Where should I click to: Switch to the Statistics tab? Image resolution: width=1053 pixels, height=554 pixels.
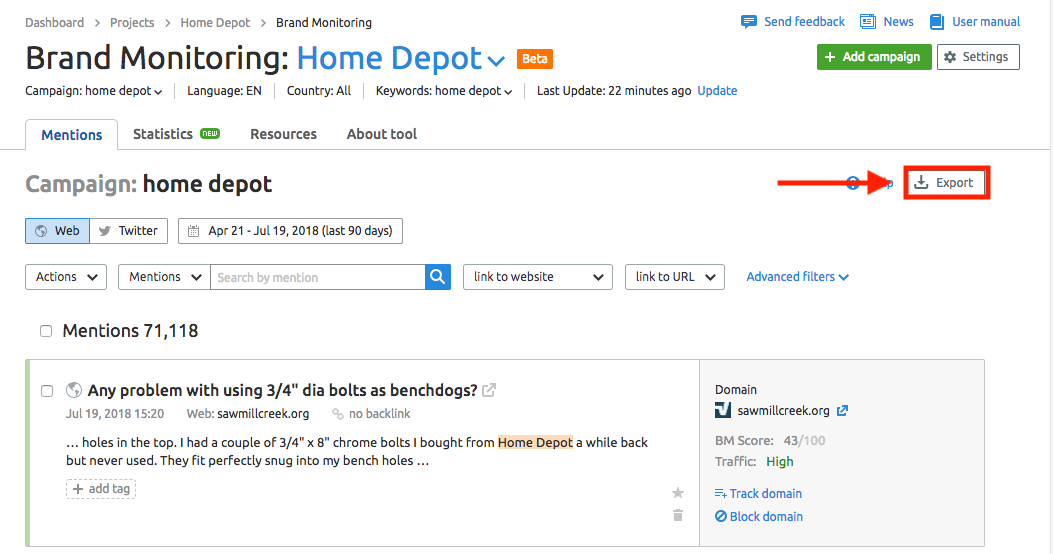click(x=176, y=134)
